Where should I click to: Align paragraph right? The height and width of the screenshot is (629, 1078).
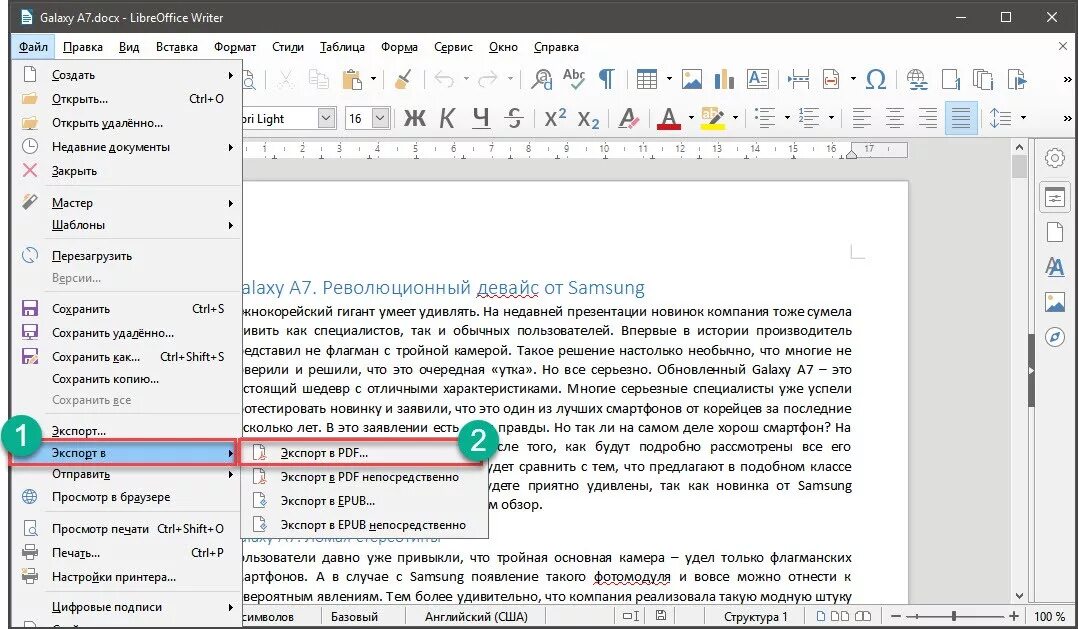[x=927, y=118]
